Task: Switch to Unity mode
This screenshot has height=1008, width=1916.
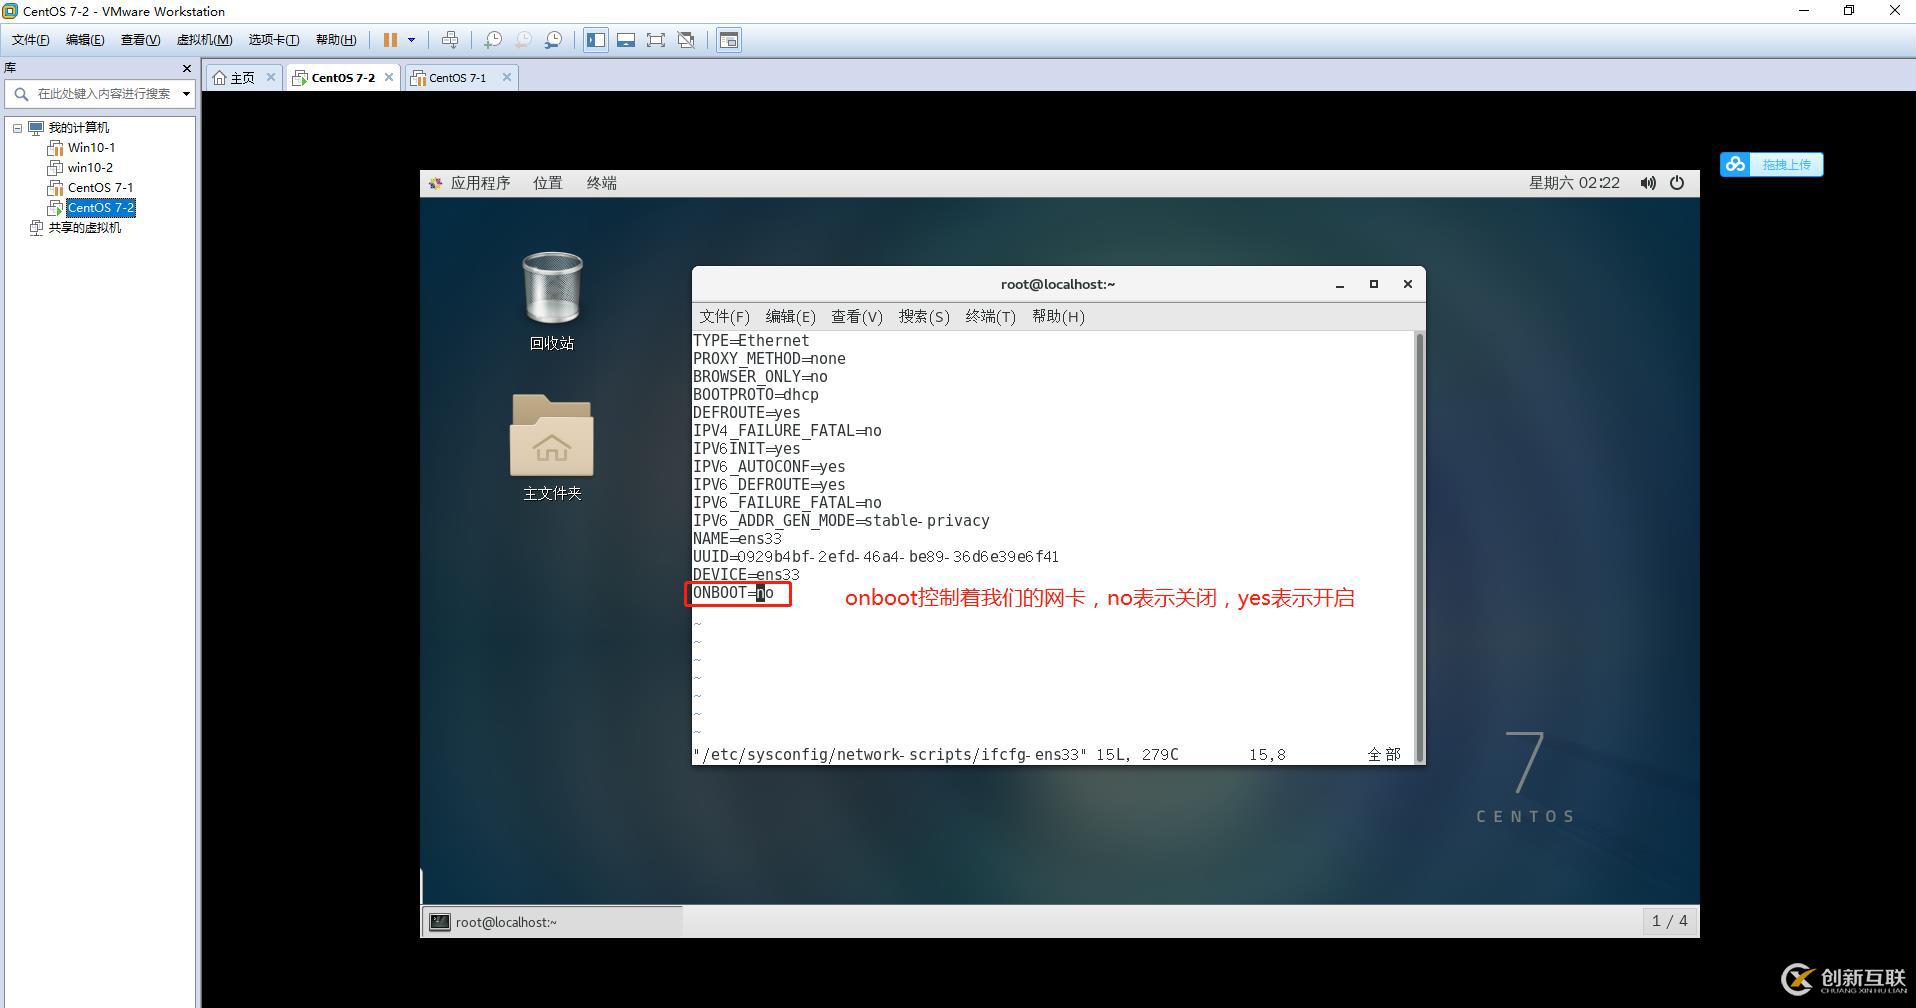Action: [x=686, y=40]
